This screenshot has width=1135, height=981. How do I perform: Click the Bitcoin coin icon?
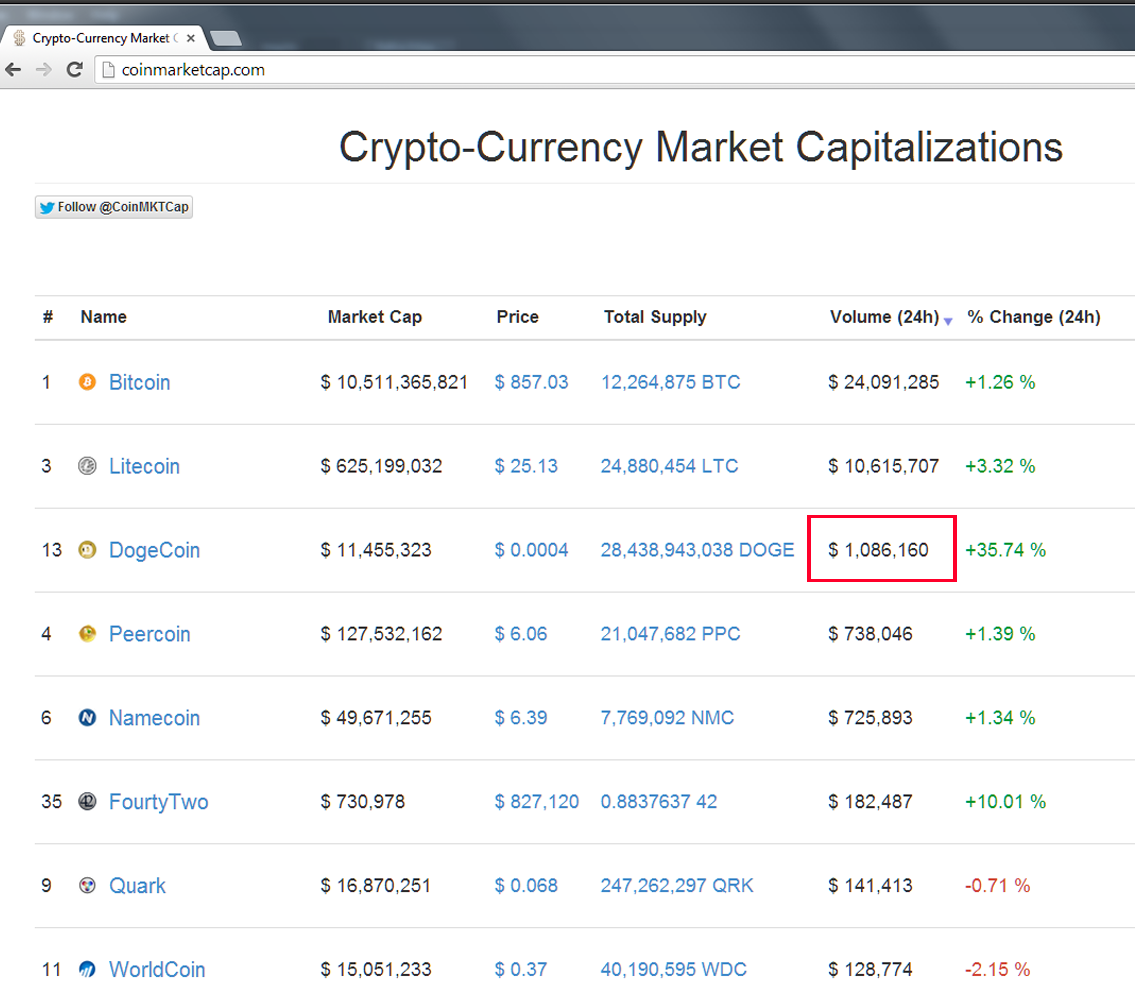coord(87,382)
